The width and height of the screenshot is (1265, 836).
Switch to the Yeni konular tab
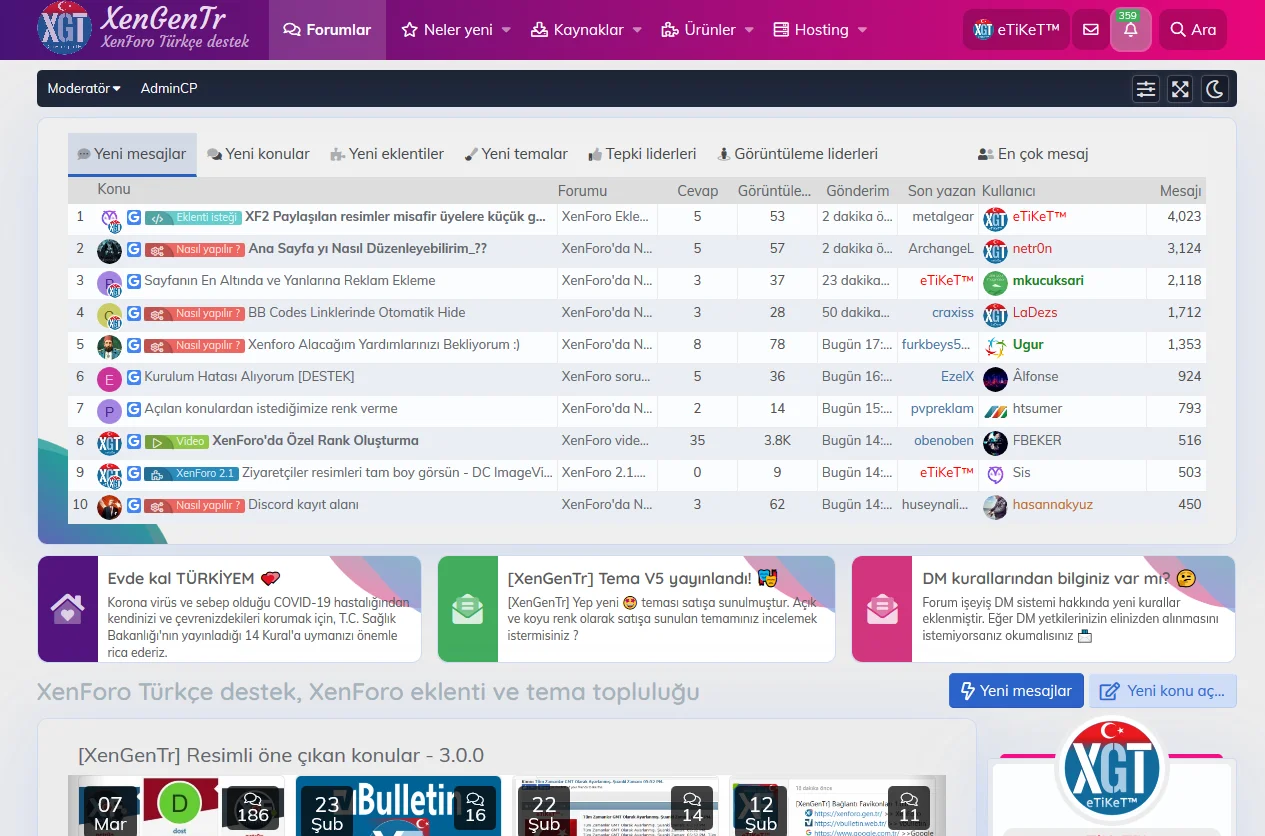258,154
